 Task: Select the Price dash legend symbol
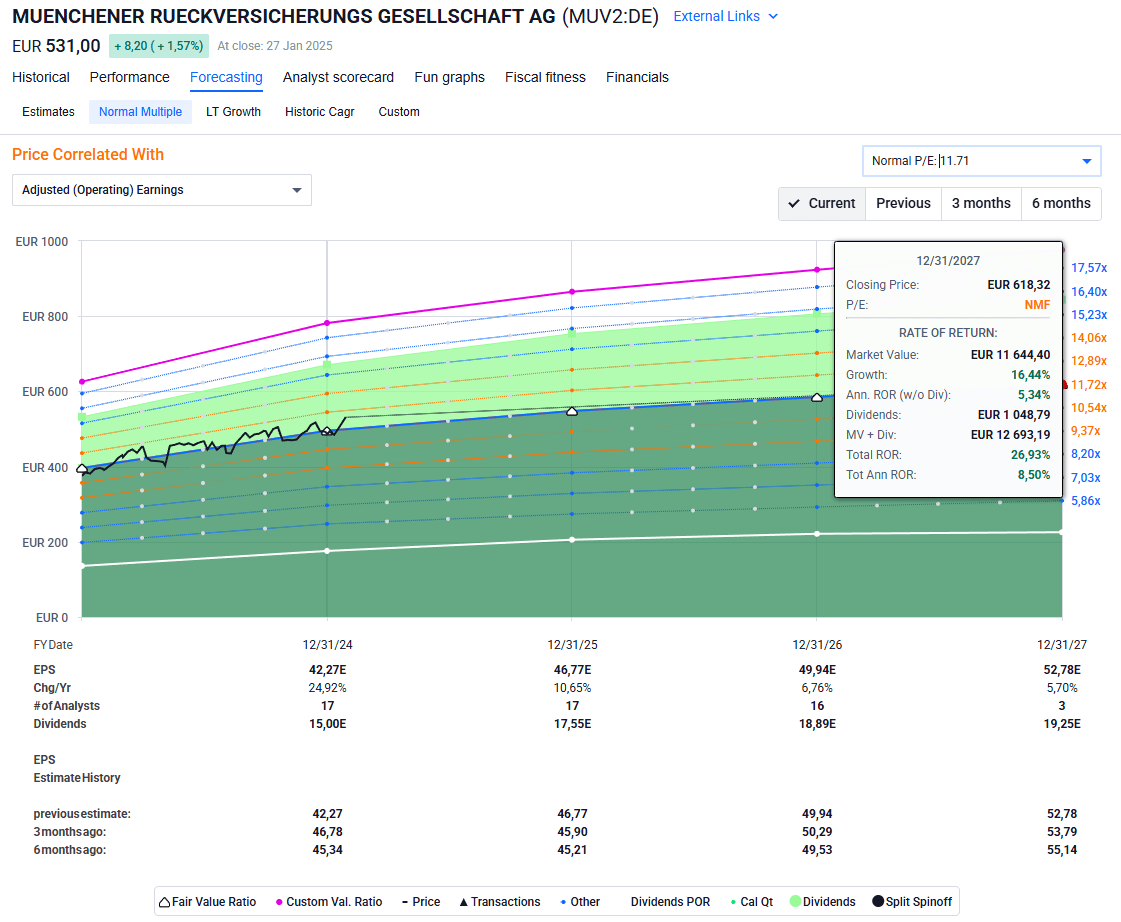[x=405, y=901]
